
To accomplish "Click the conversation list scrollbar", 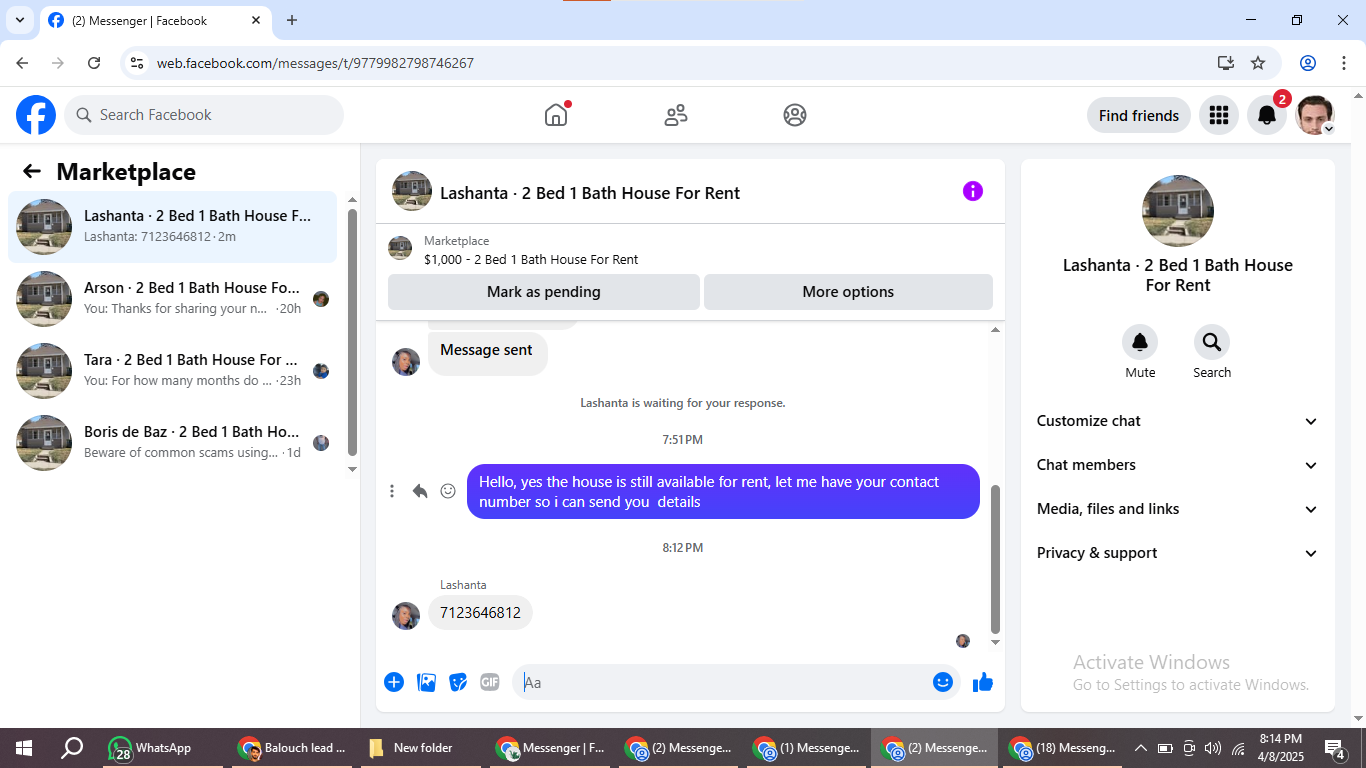I will tap(352, 332).
